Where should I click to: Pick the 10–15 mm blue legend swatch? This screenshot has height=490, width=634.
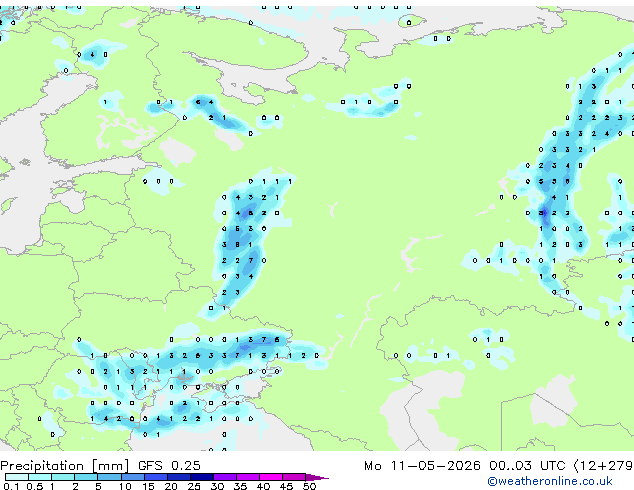point(132,477)
